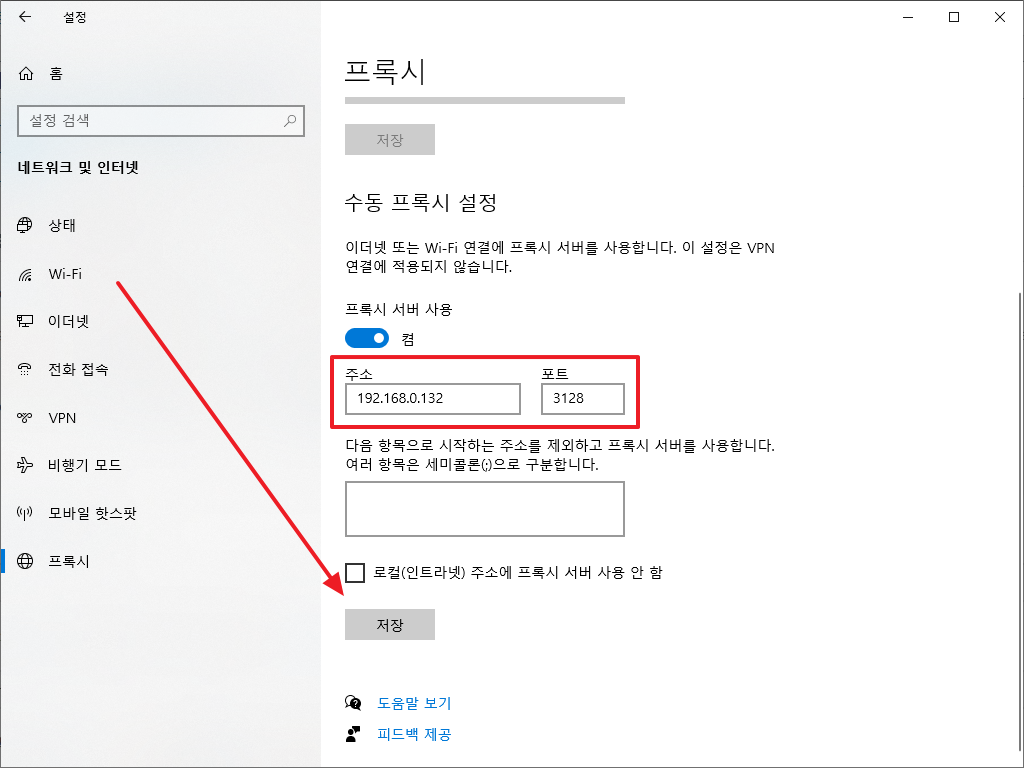
Task: Select the Wi-Fi signal icon
Action: click(x=25, y=274)
